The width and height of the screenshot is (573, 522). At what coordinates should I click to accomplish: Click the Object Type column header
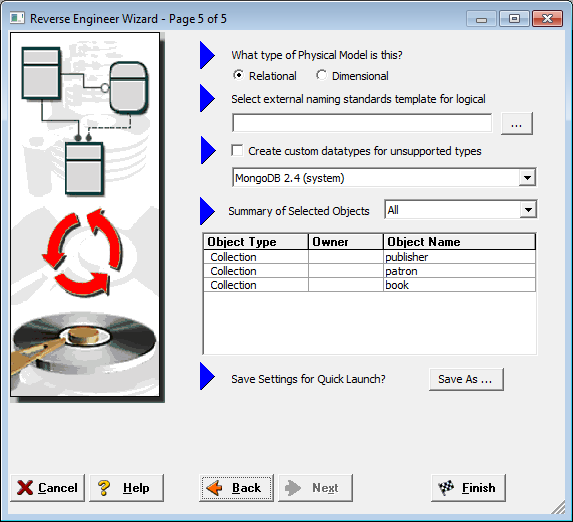tap(255, 242)
